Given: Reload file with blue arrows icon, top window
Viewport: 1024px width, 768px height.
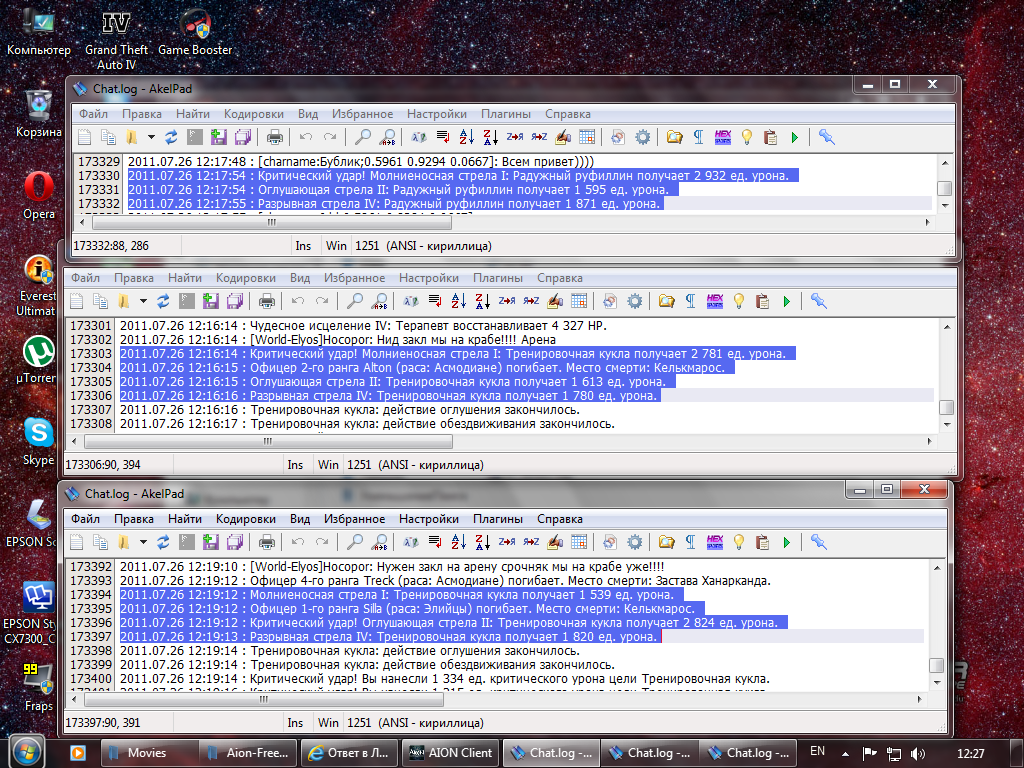Looking at the screenshot, I should pyautogui.click(x=171, y=137).
